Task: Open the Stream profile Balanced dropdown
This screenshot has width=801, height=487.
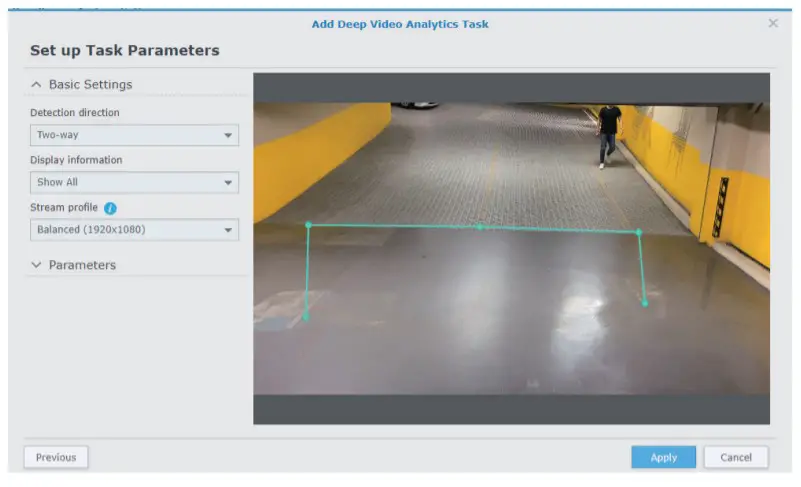Action: click(x=134, y=230)
